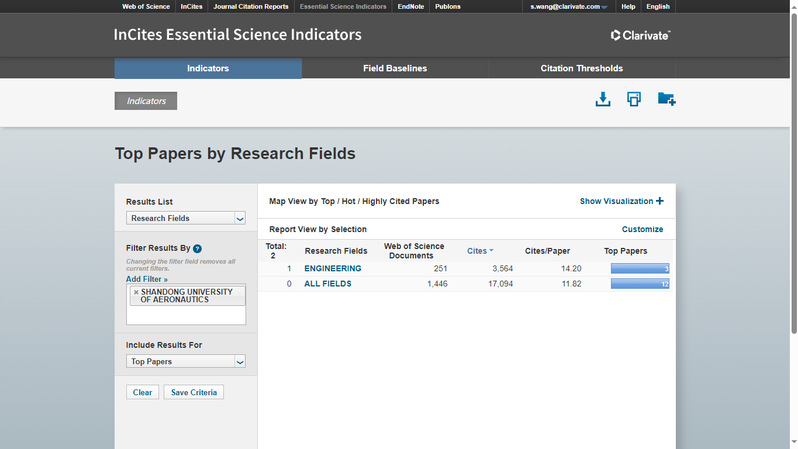Open the Include Results For Top Papers dropdown
This screenshot has height=449, width=798.
[x=186, y=361]
